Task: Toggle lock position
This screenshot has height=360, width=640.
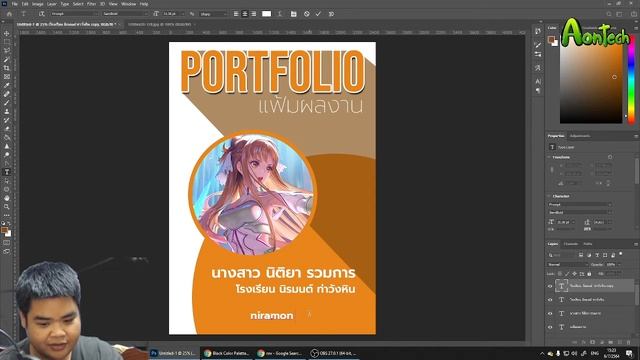Action: pyautogui.click(x=575, y=273)
